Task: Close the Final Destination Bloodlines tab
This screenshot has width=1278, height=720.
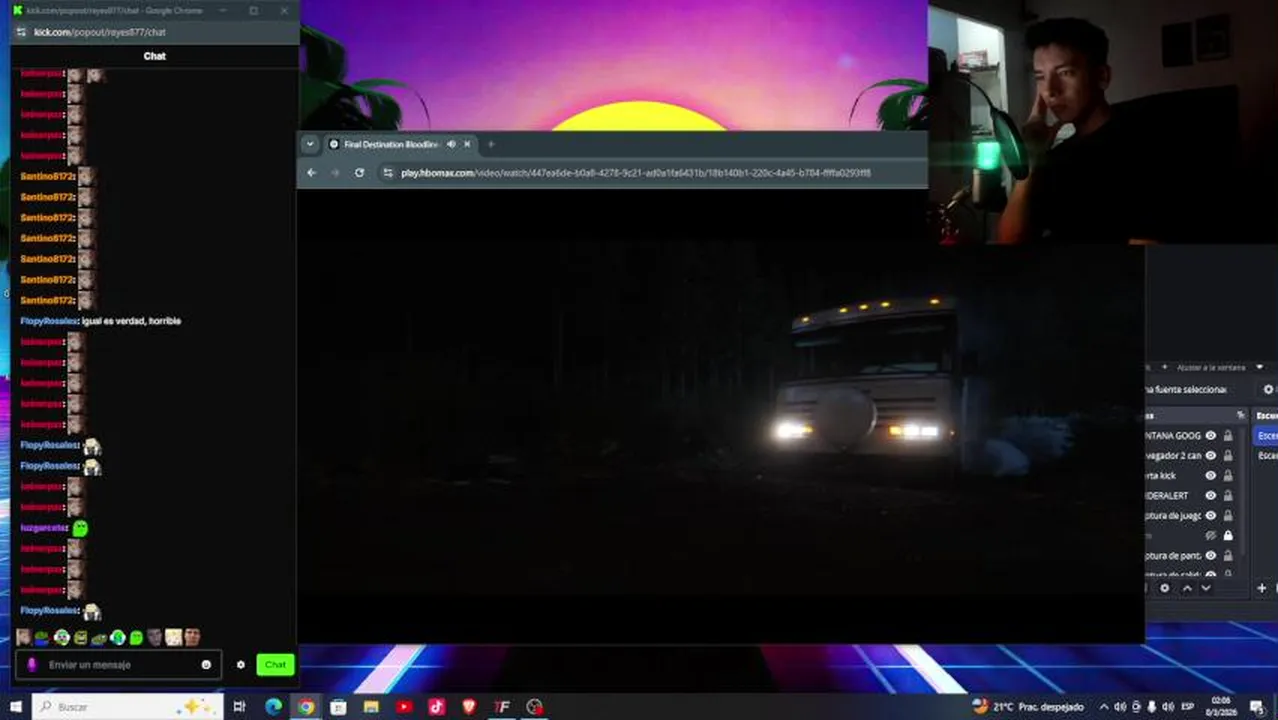Action: click(x=466, y=144)
